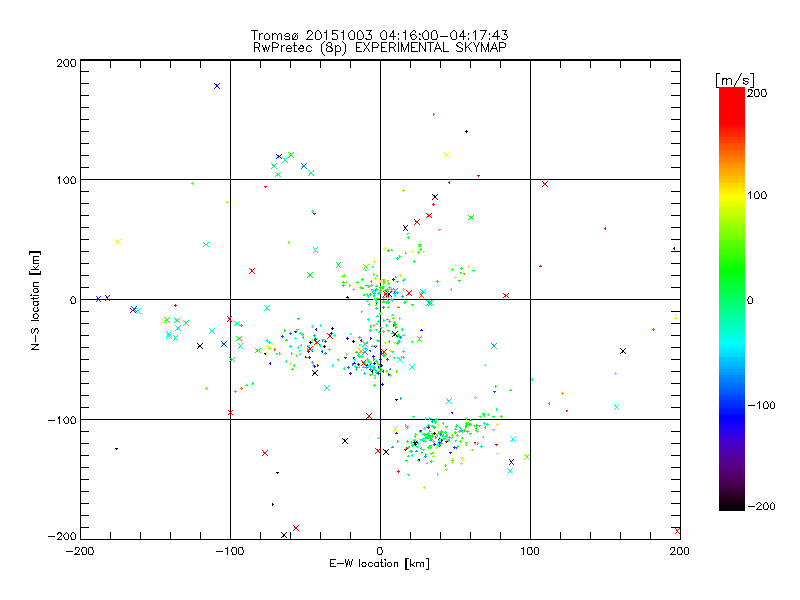Select the "[m/s]" colorbar unit label
Viewport: 800px width, 600px height.
click(735, 80)
